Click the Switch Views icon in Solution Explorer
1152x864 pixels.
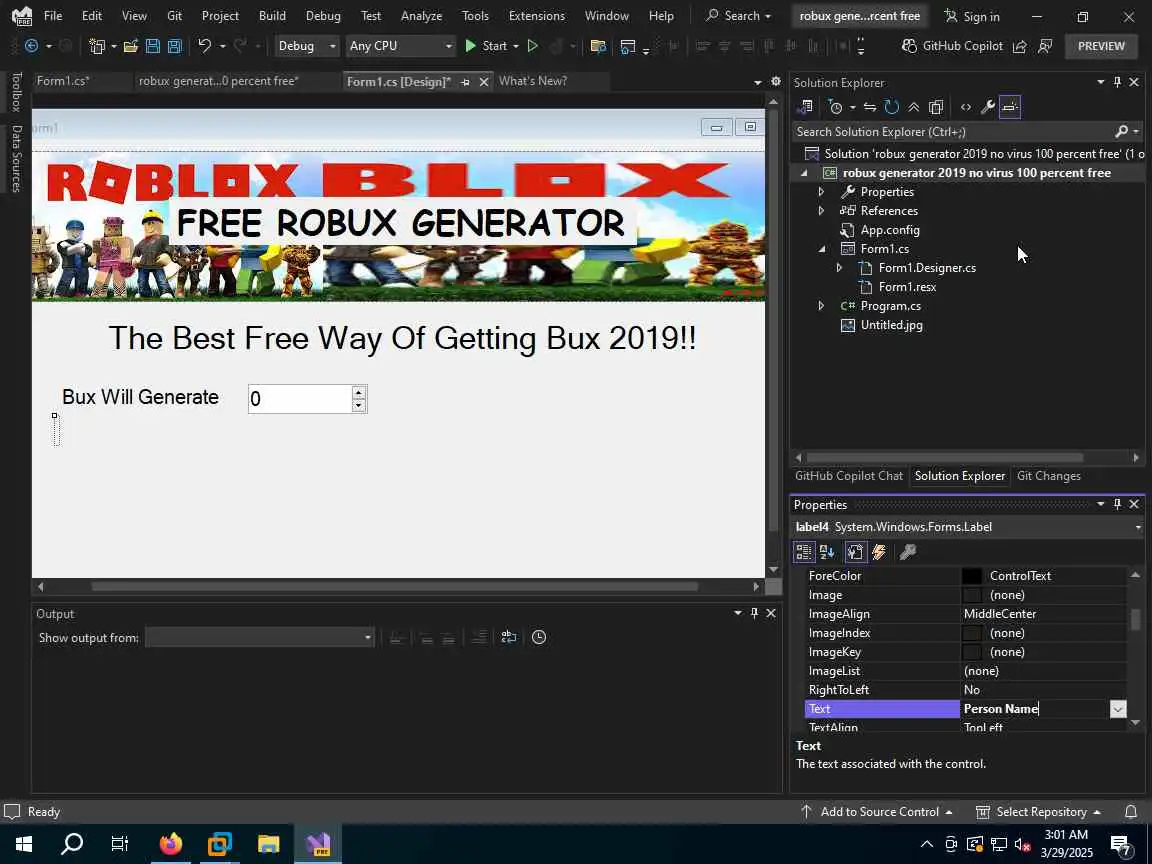tap(804, 107)
